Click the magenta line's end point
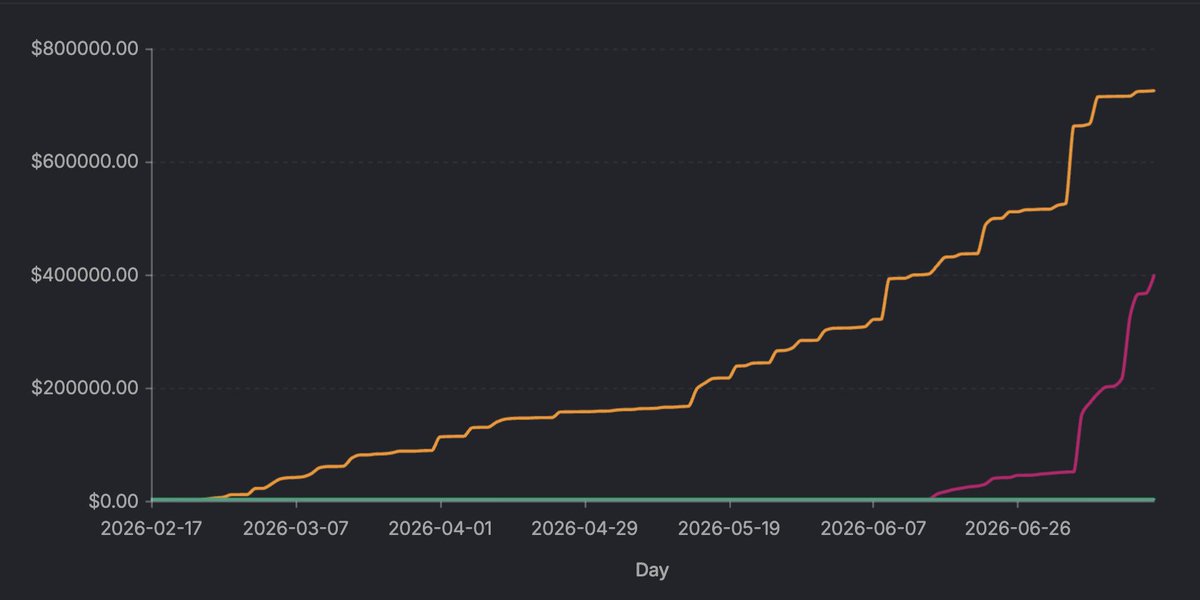 coord(1154,276)
